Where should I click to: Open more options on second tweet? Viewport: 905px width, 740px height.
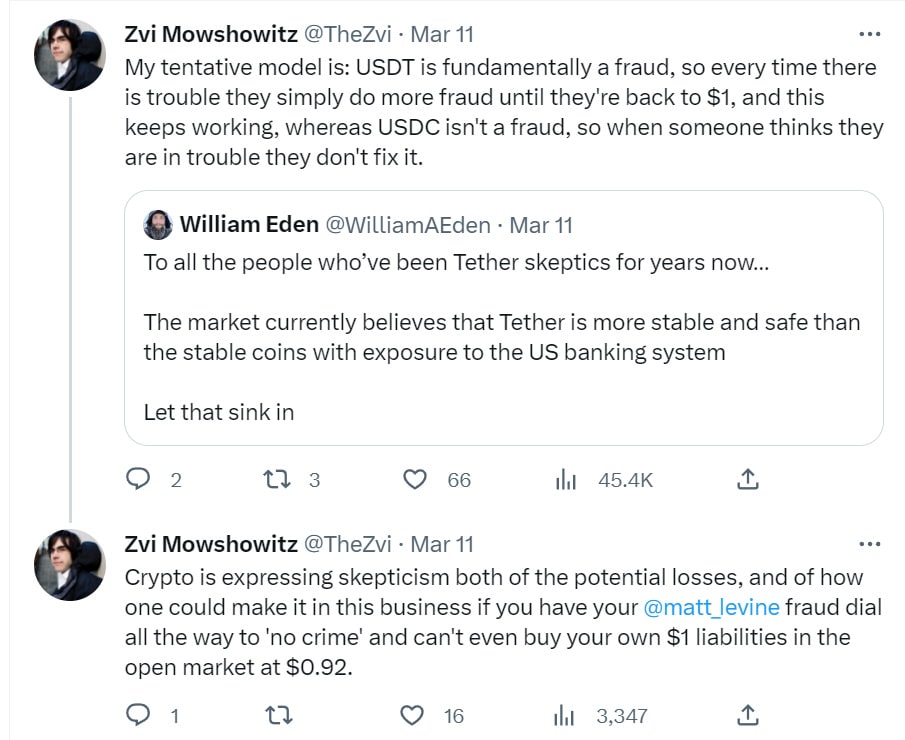pyautogui.click(x=870, y=544)
